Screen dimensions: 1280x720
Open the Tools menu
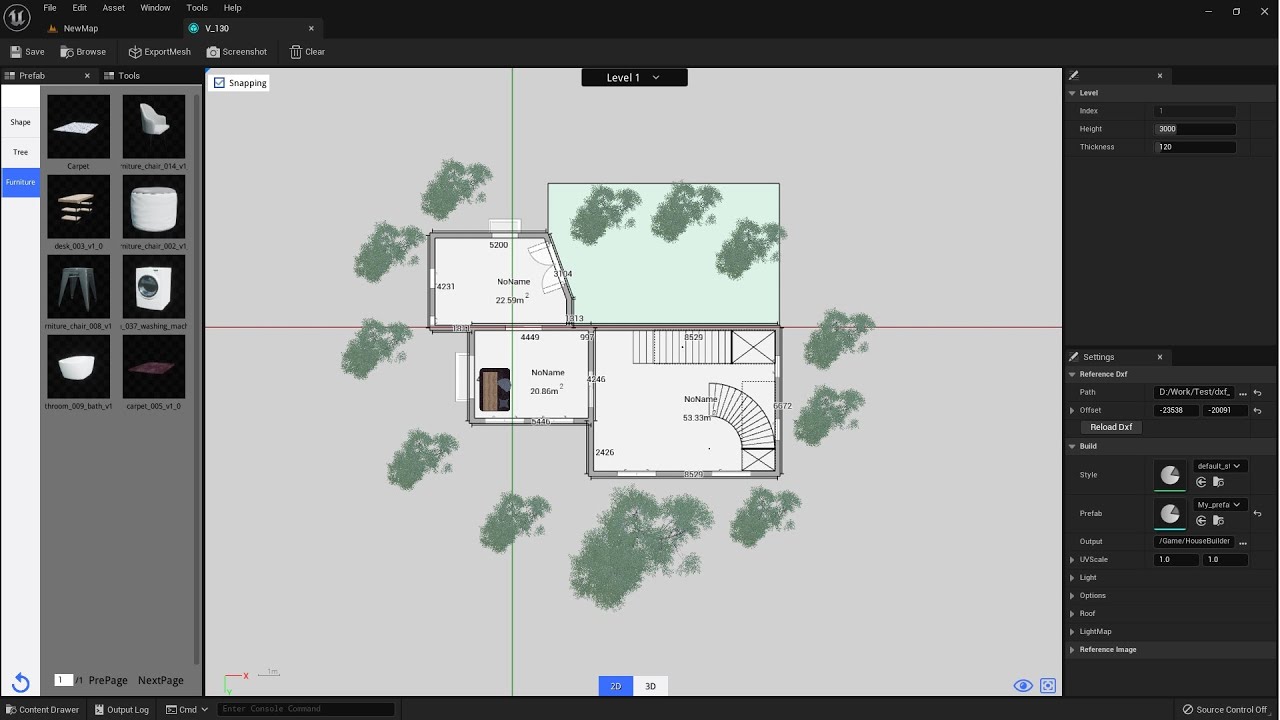click(197, 8)
